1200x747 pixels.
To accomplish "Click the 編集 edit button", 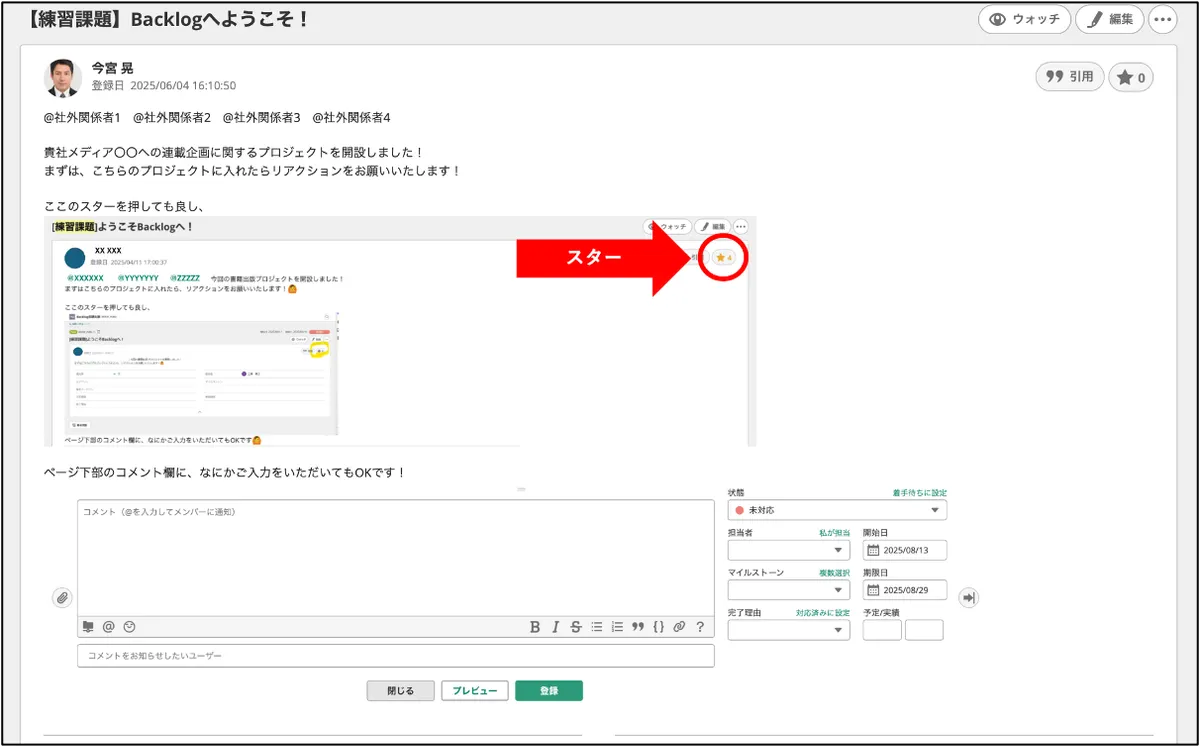I will coord(1110,19).
